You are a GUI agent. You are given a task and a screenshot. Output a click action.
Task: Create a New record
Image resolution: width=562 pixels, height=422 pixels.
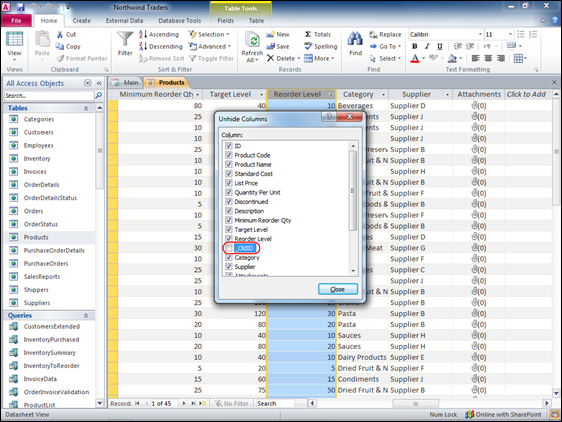(x=277, y=34)
